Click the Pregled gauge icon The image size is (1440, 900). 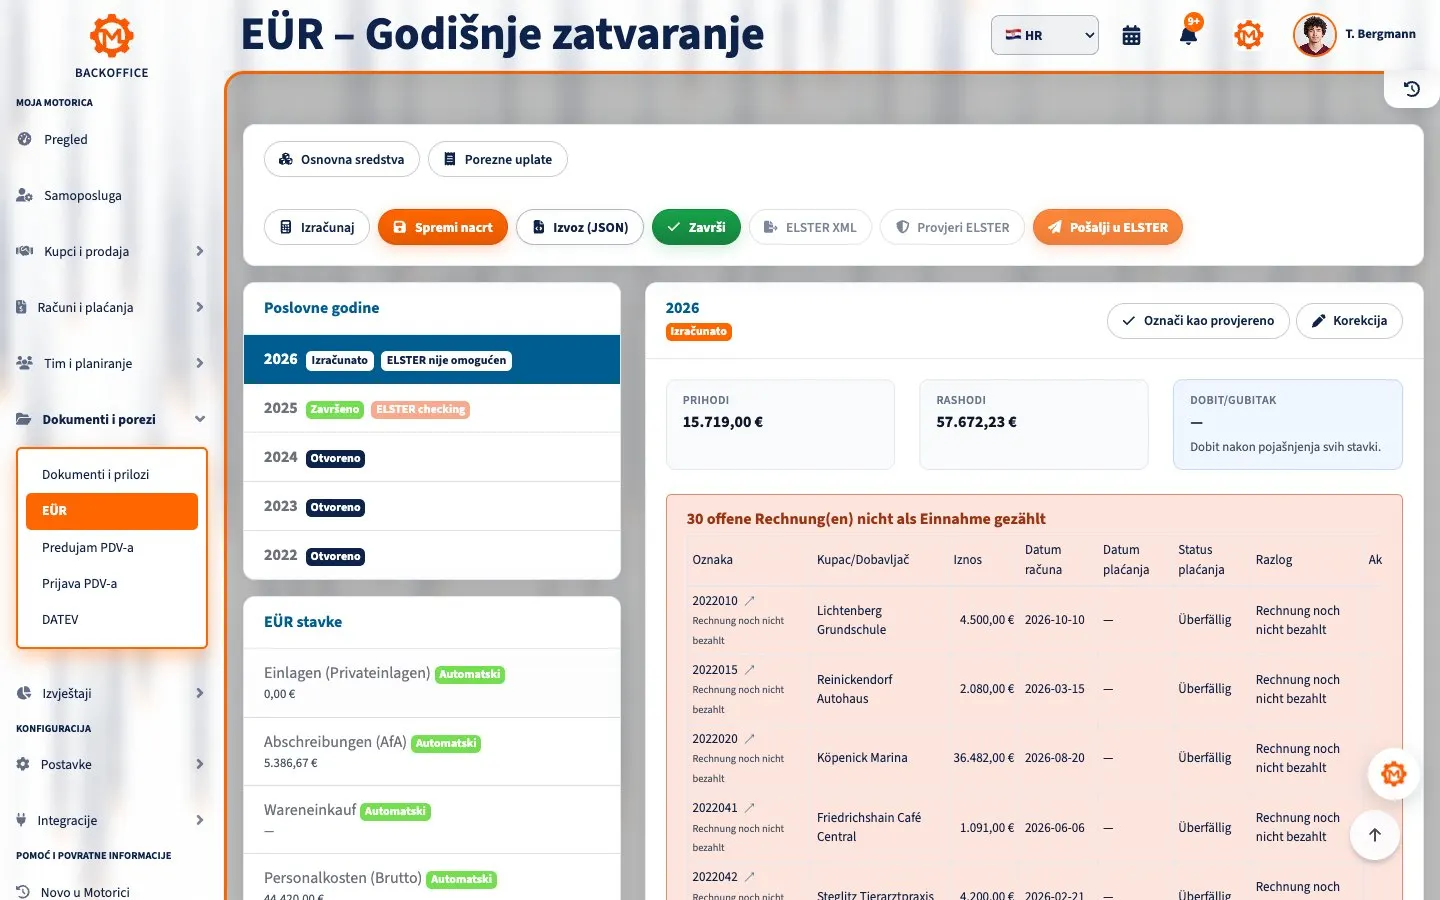coord(24,139)
